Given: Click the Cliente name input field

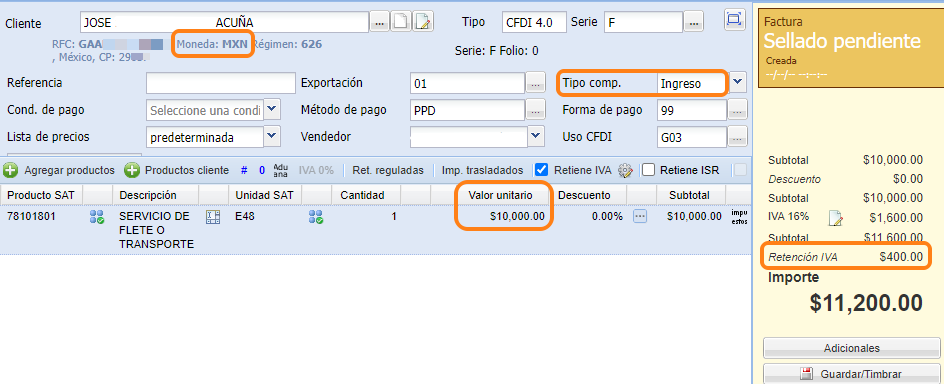Looking at the screenshot, I should [224, 22].
